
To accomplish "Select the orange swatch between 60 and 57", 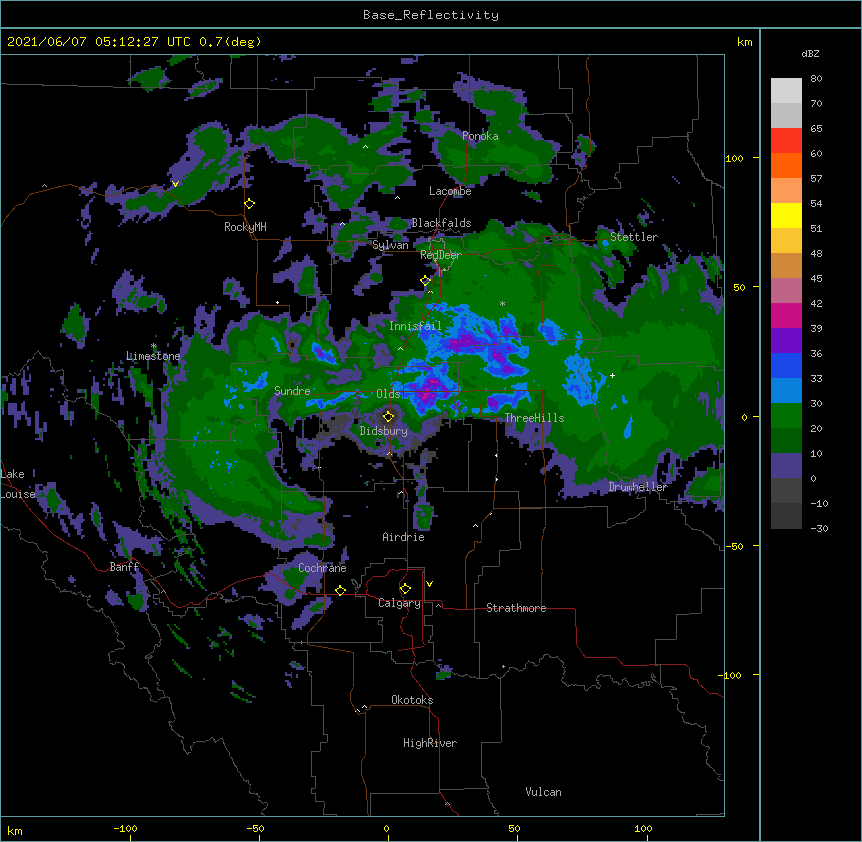I will [786, 165].
